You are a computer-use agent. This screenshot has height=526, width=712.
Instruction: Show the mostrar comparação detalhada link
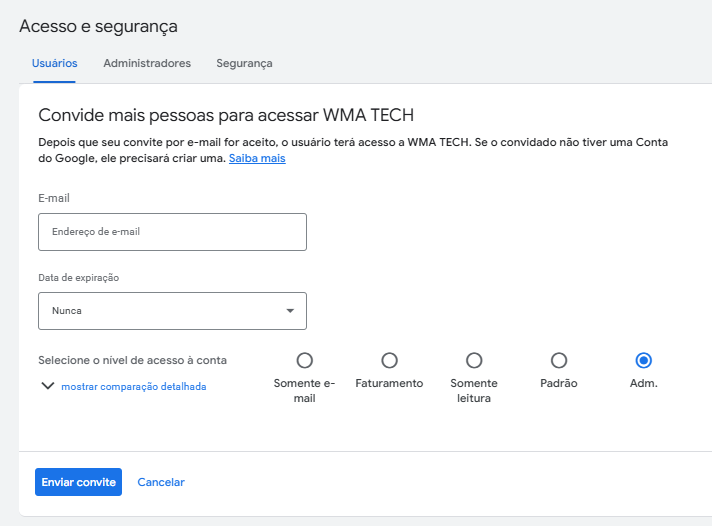click(134, 387)
